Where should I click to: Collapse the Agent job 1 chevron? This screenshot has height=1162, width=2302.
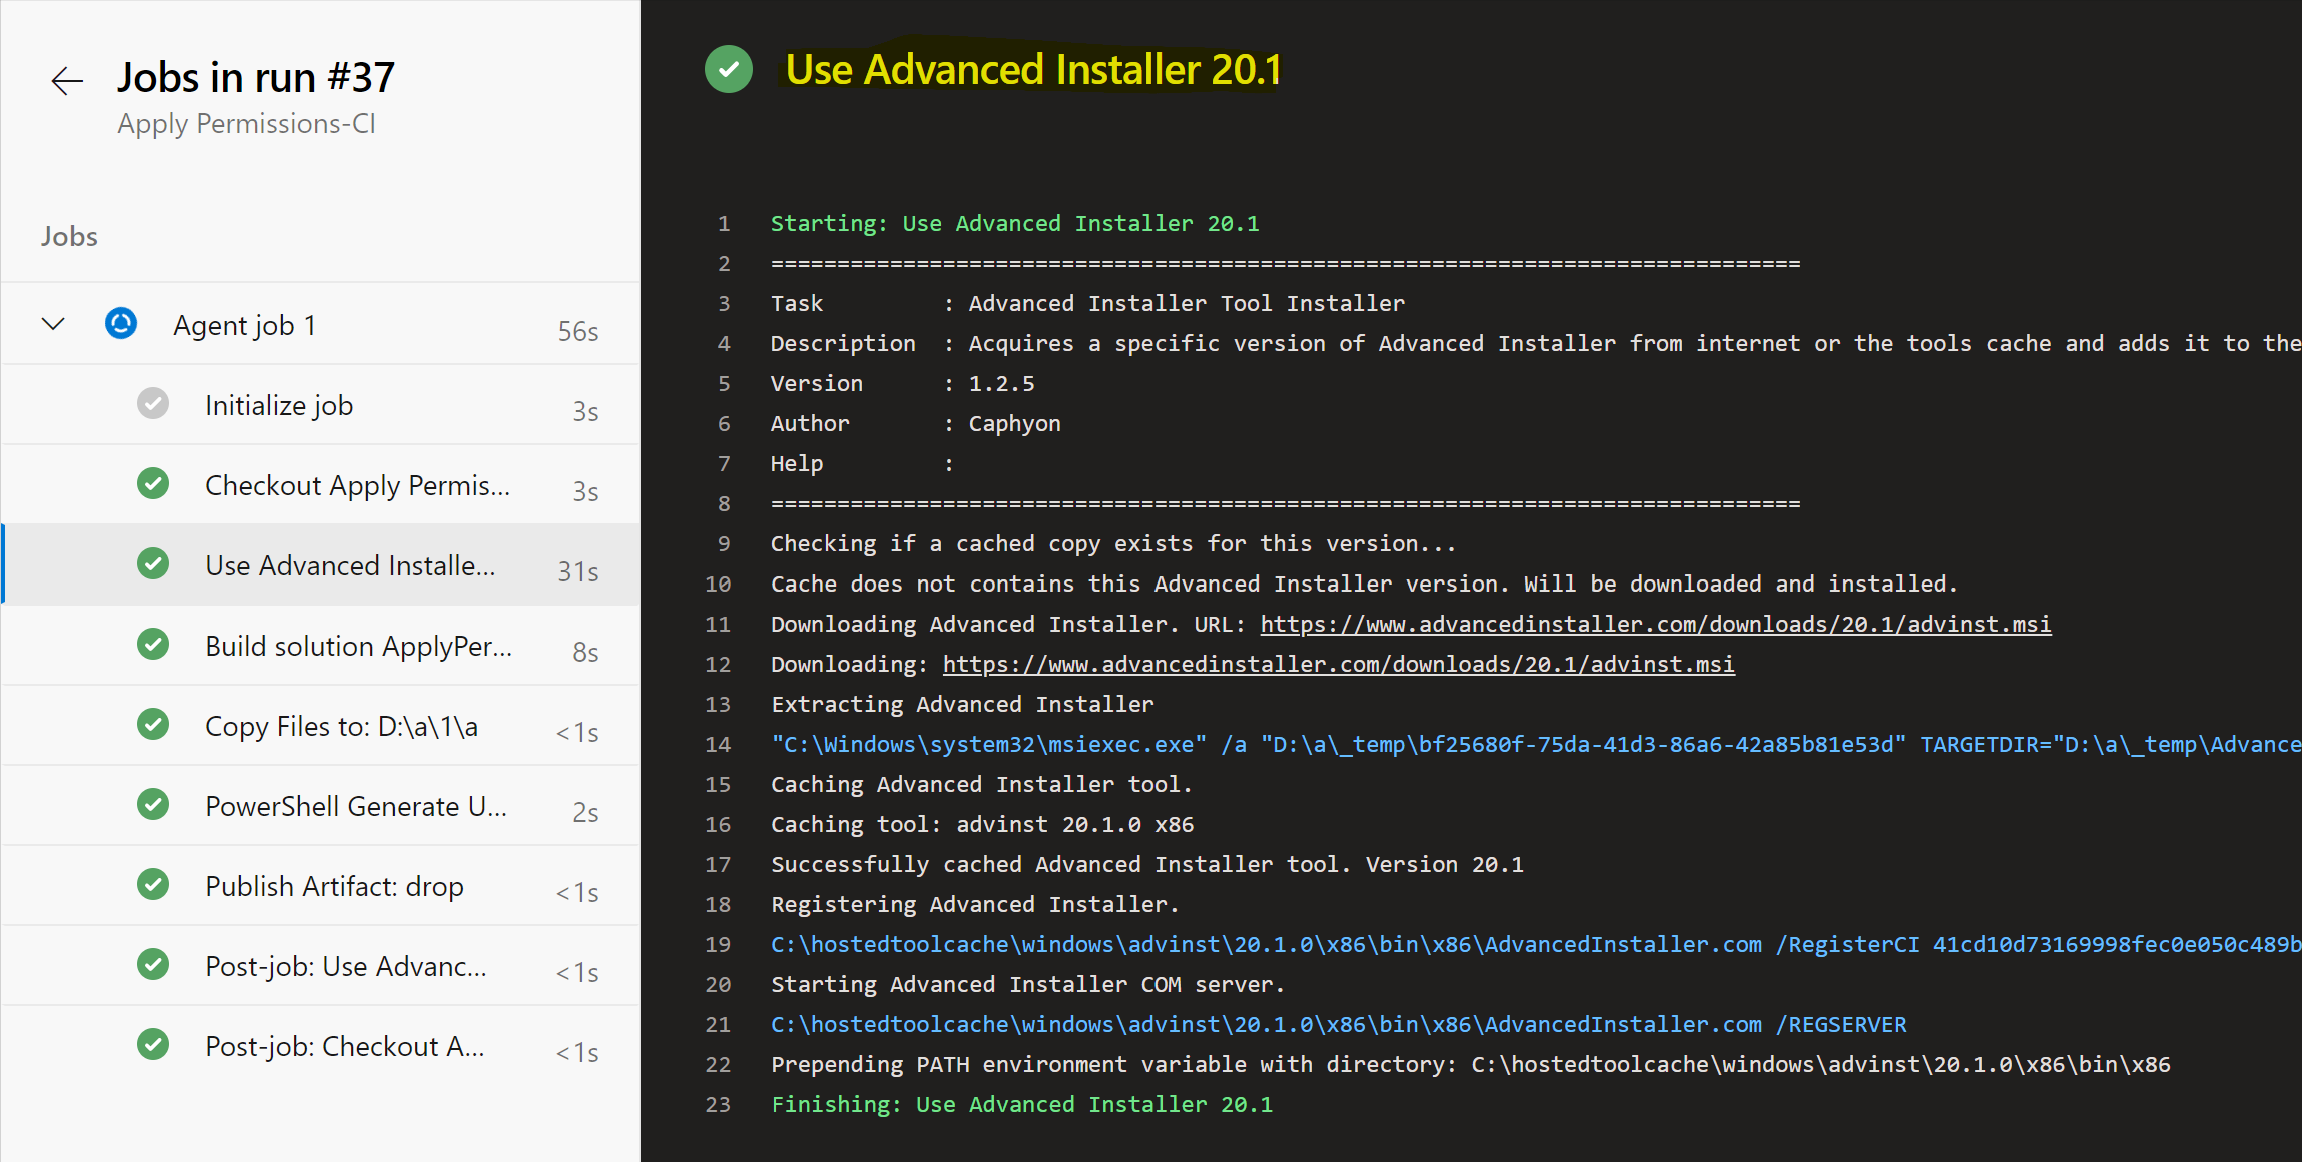[x=53, y=324]
